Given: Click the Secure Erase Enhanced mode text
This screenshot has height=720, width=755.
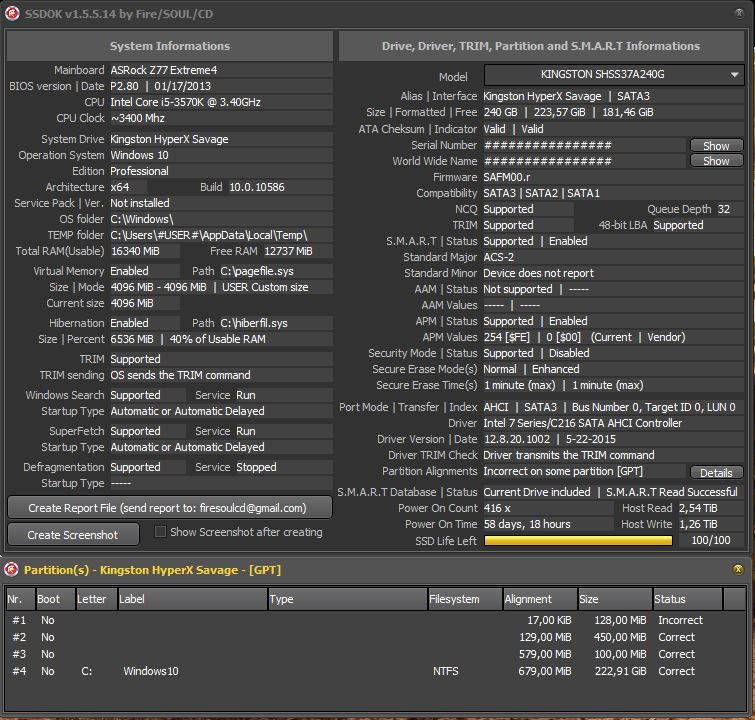Looking at the screenshot, I should pos(556,369).
